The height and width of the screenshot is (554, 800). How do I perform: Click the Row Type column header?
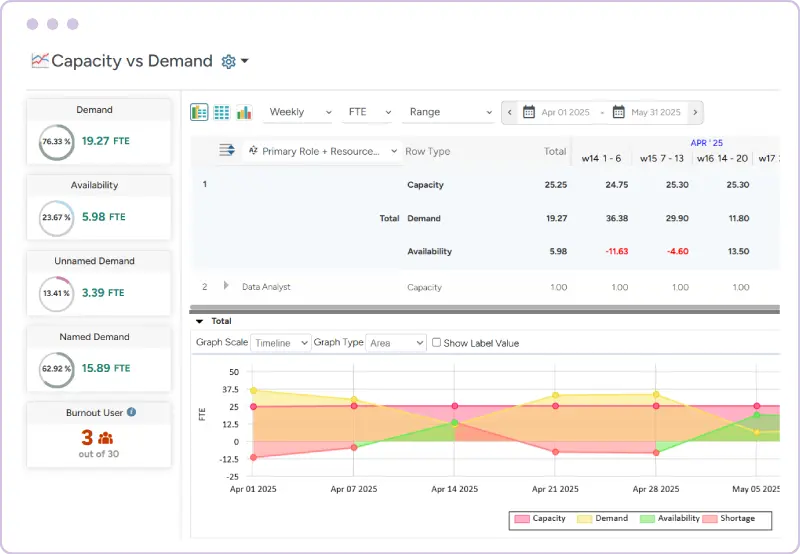428,152
